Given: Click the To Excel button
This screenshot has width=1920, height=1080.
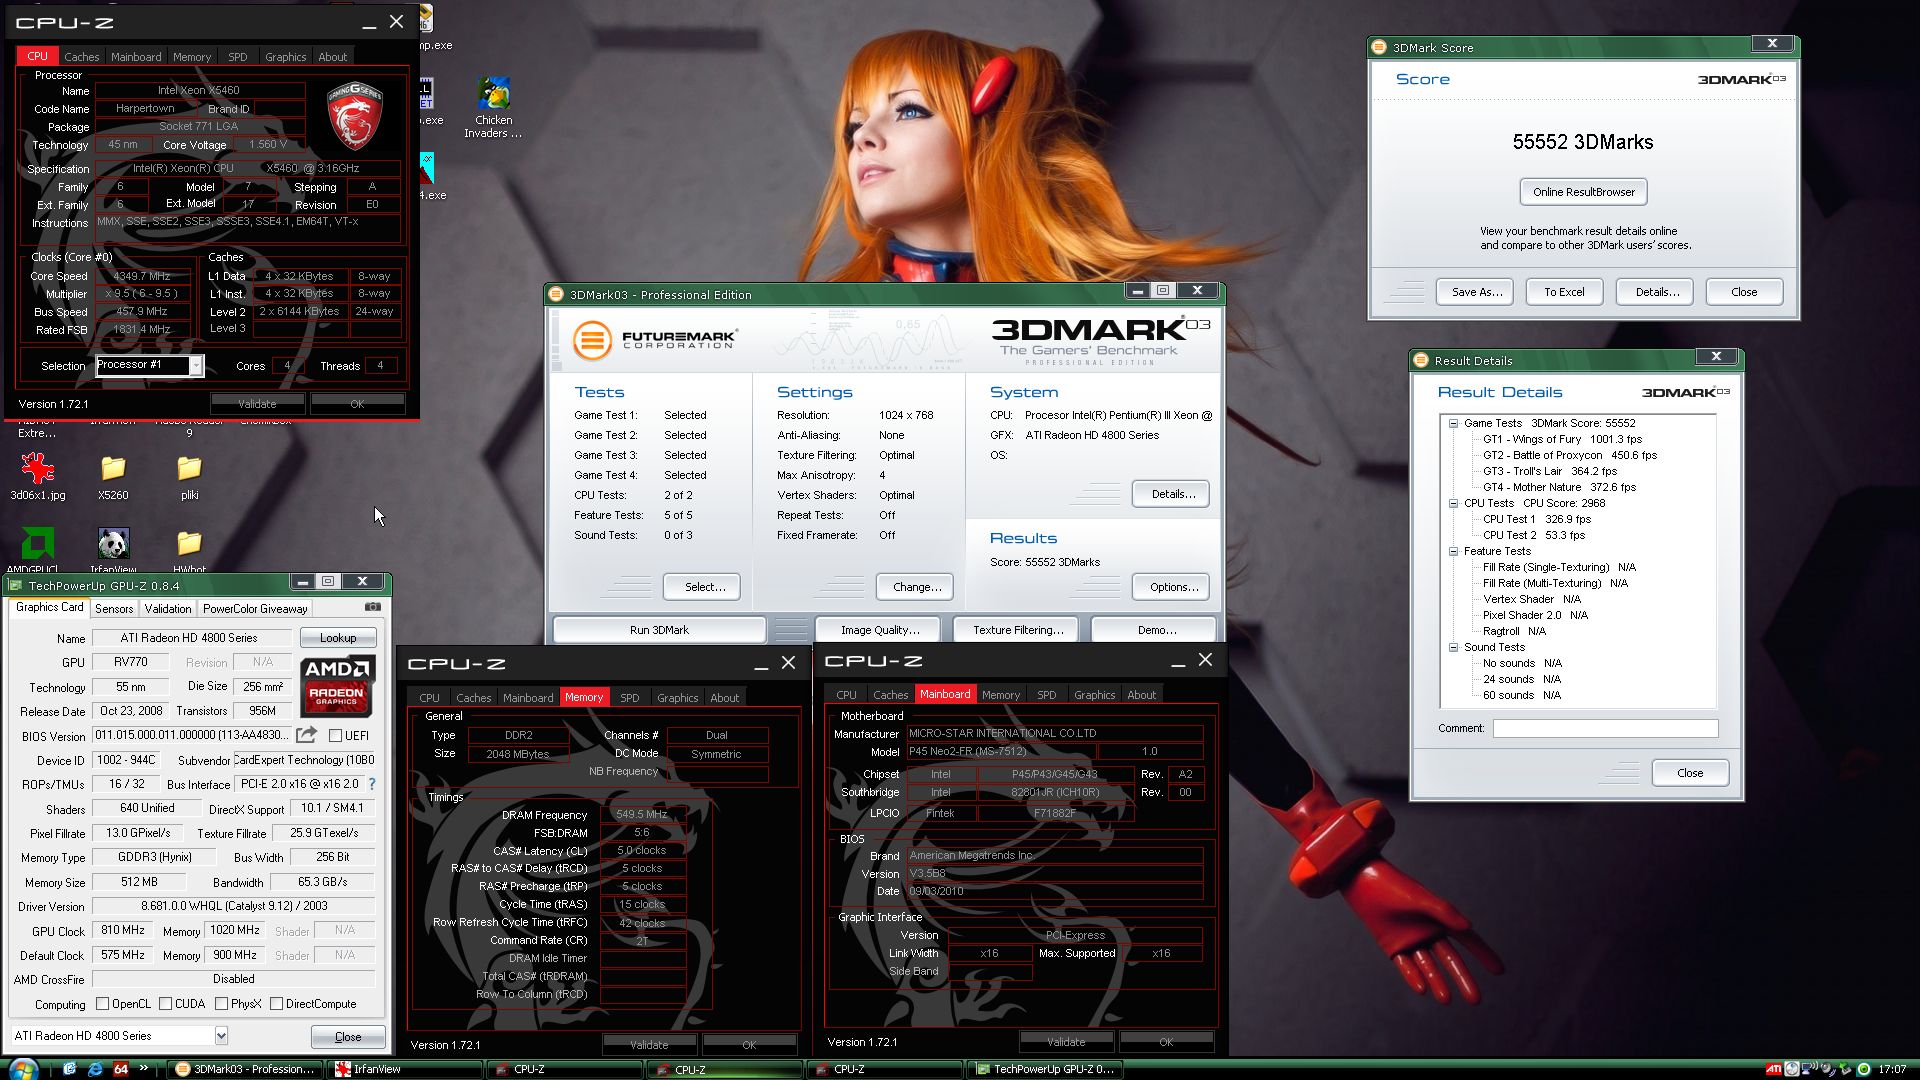Looking at the screenshot, I should coord(1564,292).
